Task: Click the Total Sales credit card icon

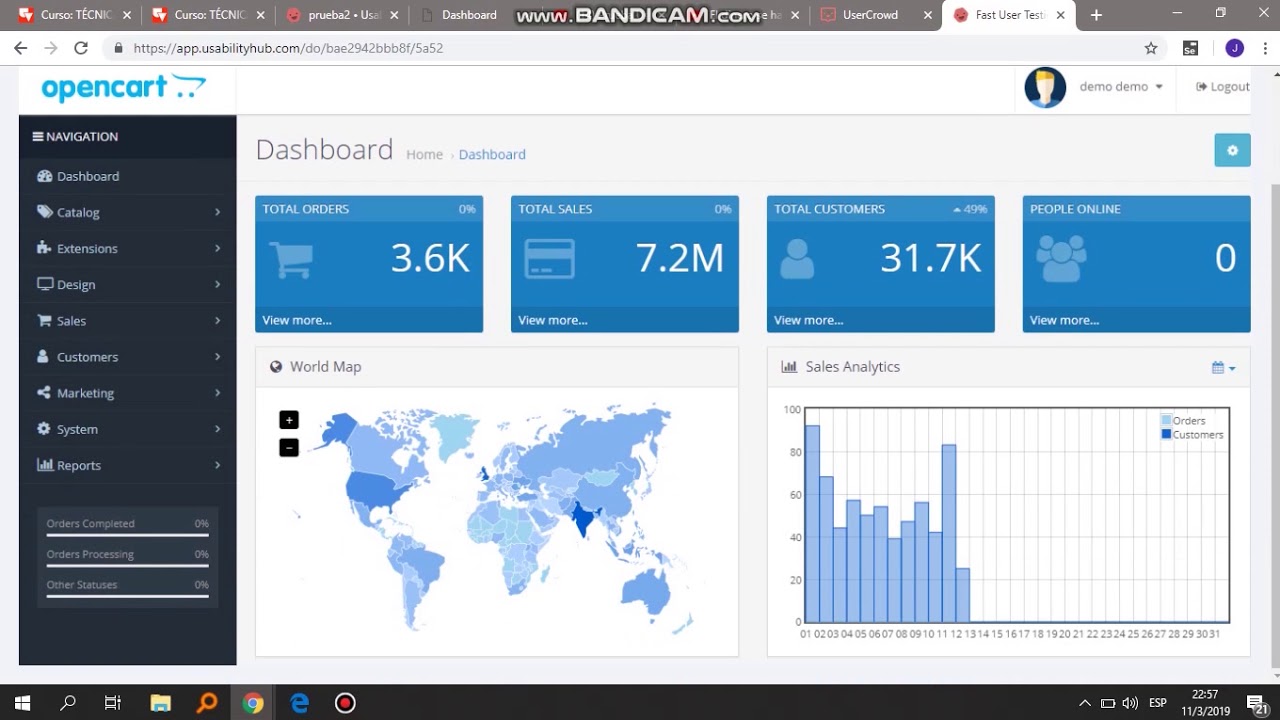Action: pos(549,259)
